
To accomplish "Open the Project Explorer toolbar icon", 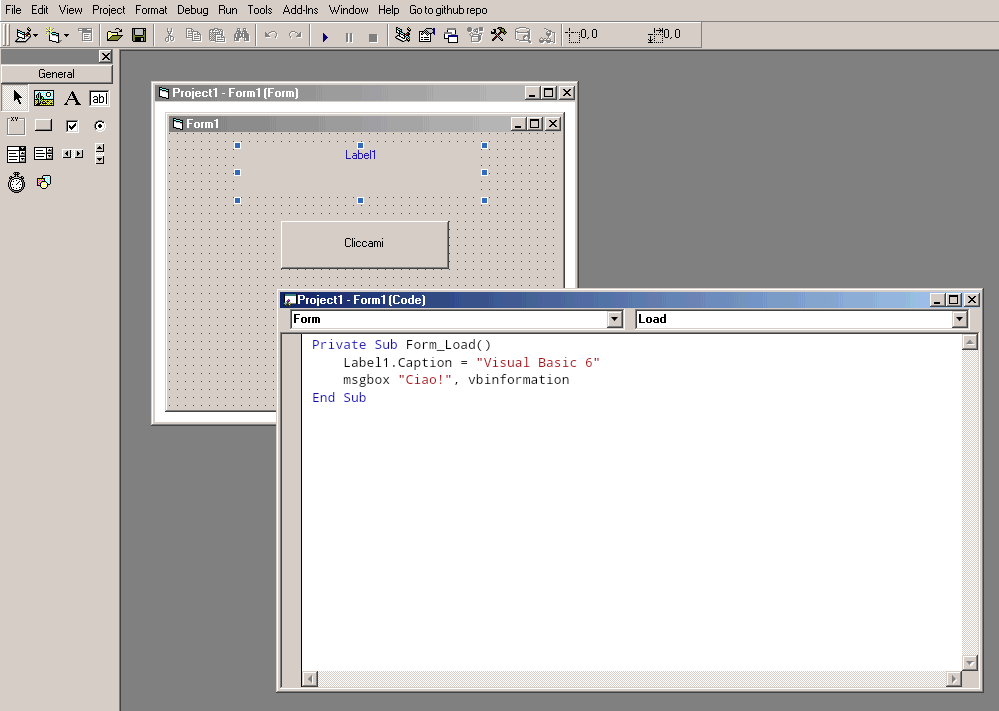I will pyautogui.click(x=403, y=35).
